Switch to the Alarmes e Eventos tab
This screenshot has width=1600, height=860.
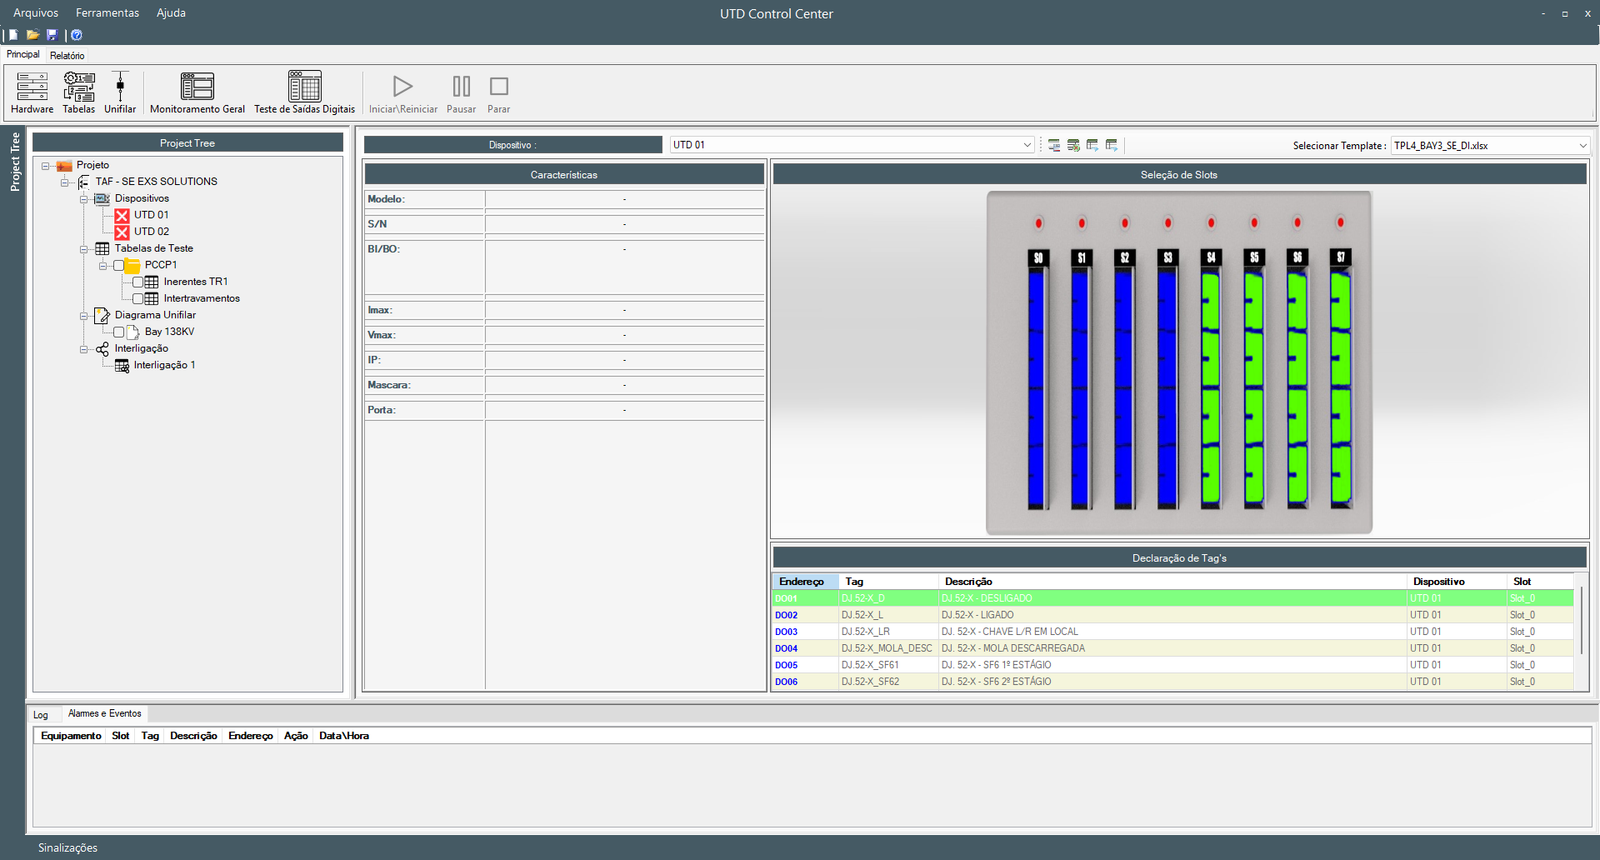point(105,714)
